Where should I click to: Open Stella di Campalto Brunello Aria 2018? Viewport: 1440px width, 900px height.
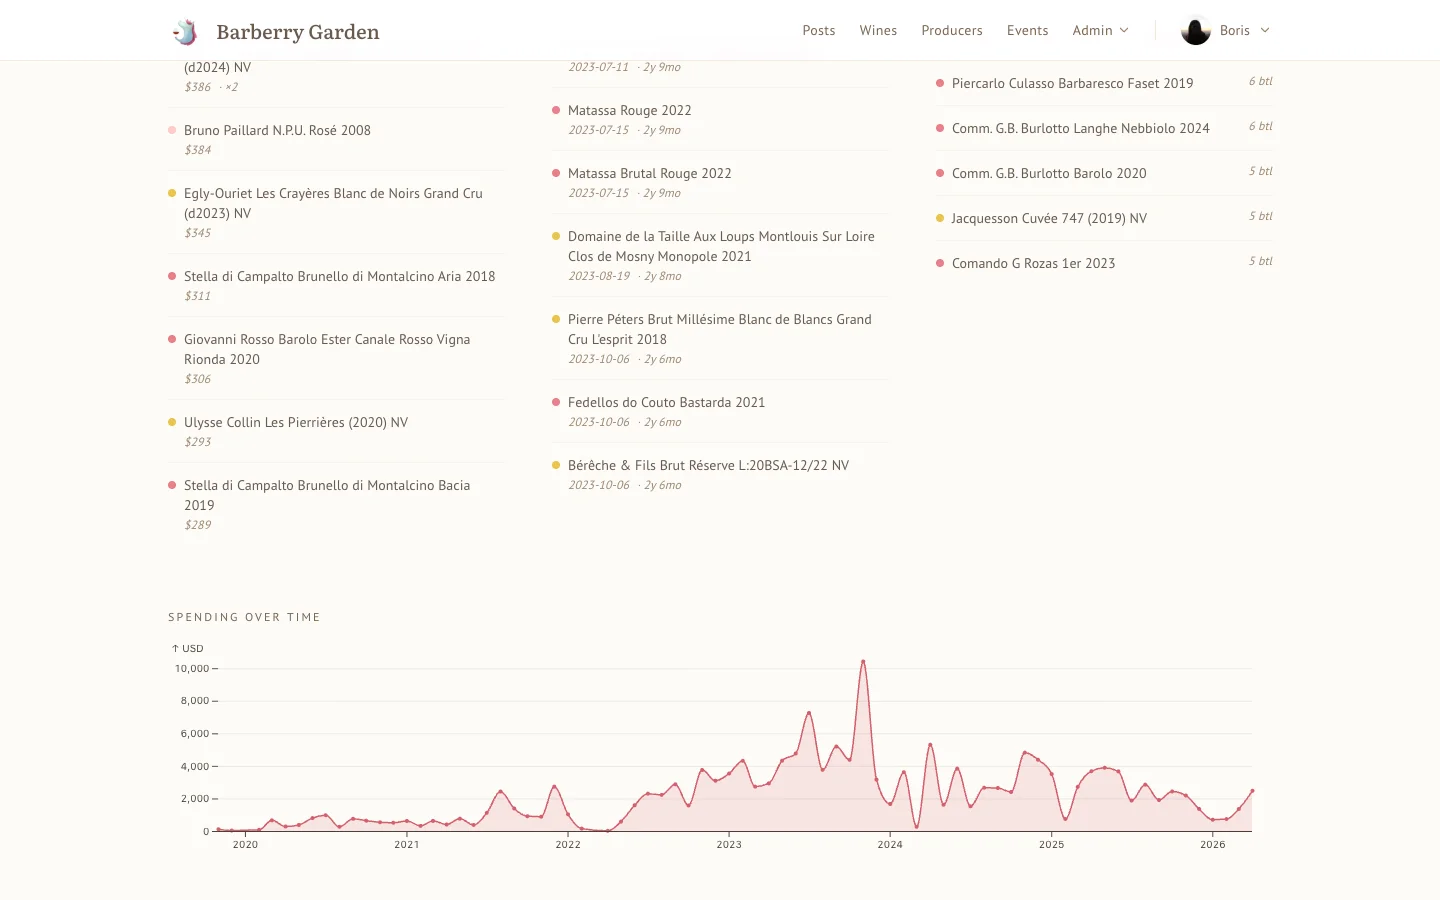point(338,276)
